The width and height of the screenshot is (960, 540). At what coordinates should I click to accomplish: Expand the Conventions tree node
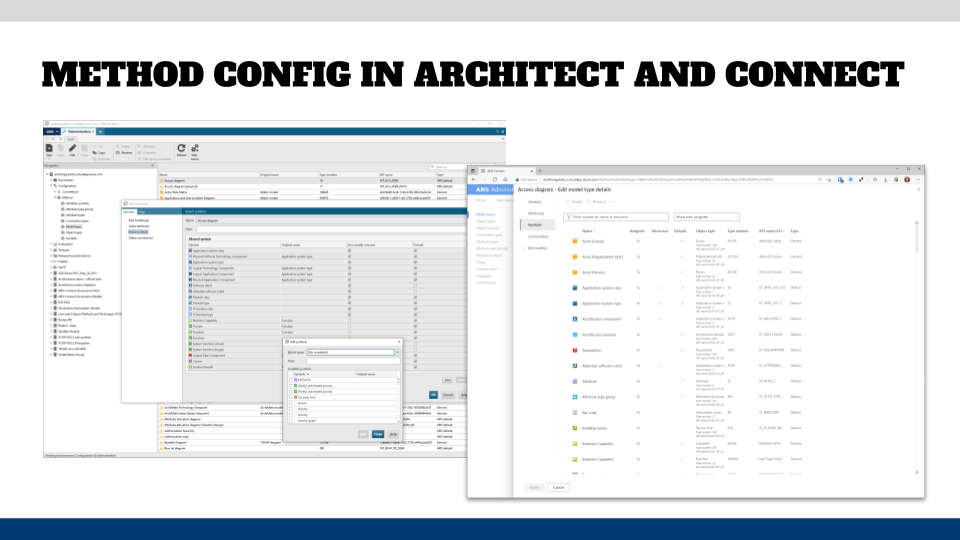click(x=55, y=192)
